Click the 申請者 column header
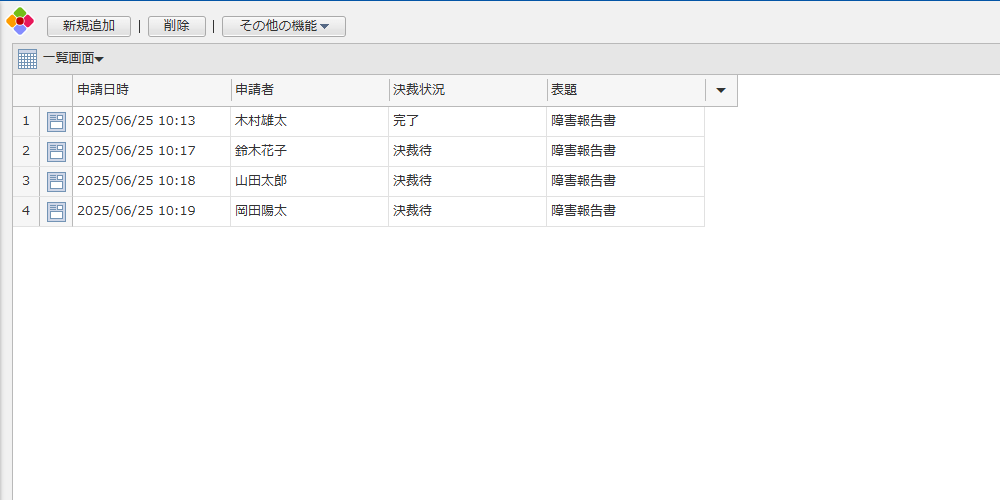 tap(309, 90)
